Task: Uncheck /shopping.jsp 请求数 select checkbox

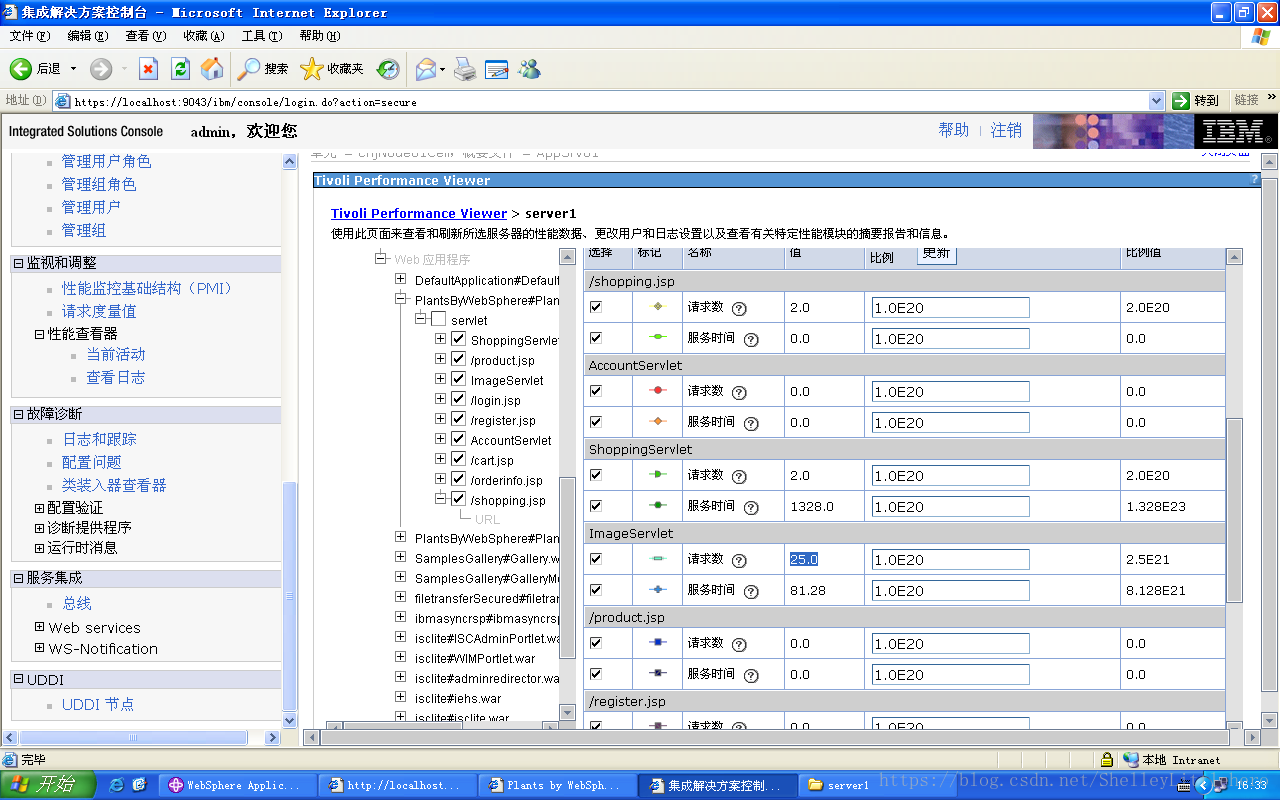Action: [x=596, y=307]
